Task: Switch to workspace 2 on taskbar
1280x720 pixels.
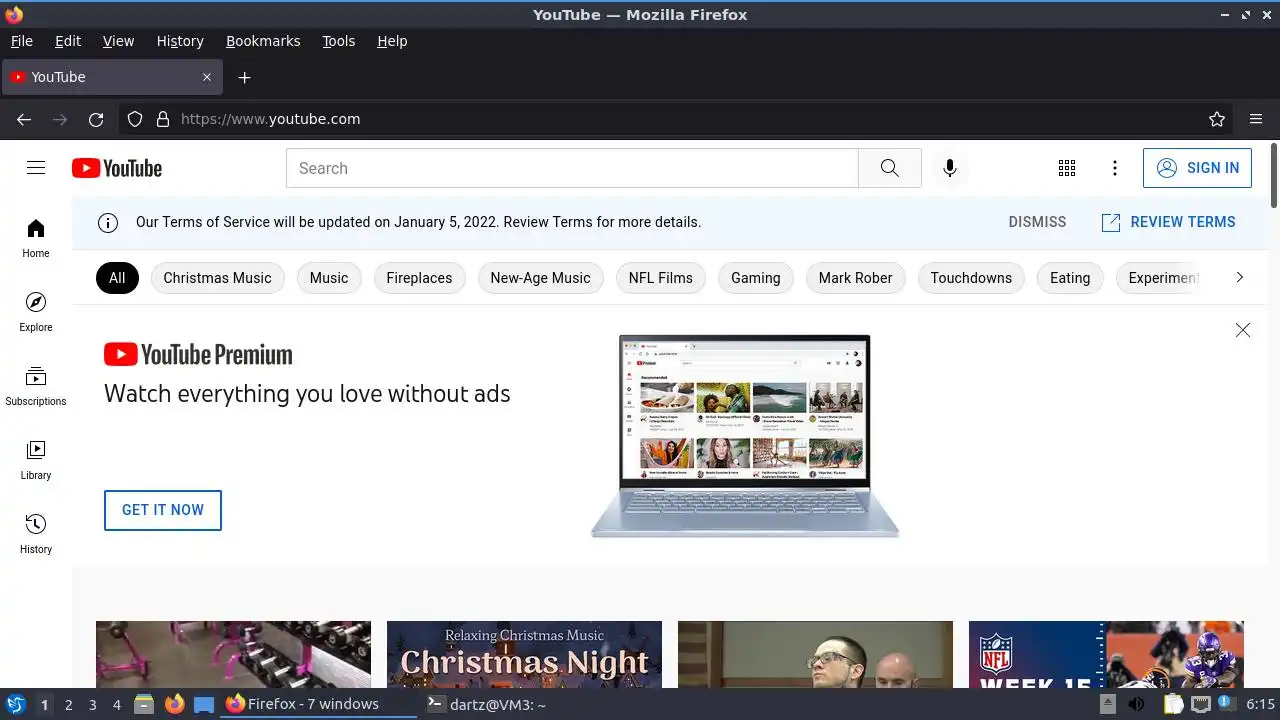Action: [68, 704]
